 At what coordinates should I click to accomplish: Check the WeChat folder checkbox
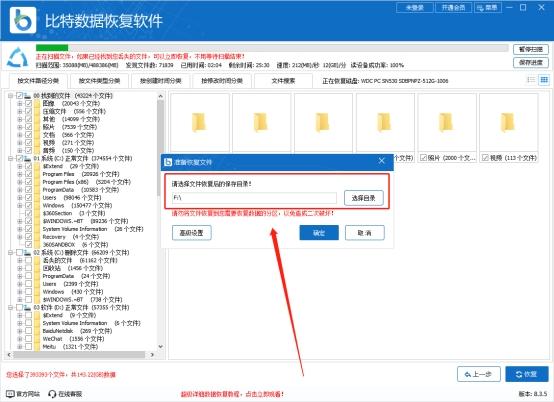click(x=29, y=339)
